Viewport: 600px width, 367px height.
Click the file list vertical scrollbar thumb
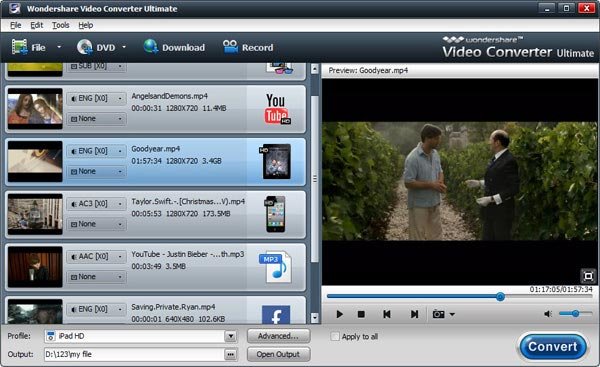315,179
